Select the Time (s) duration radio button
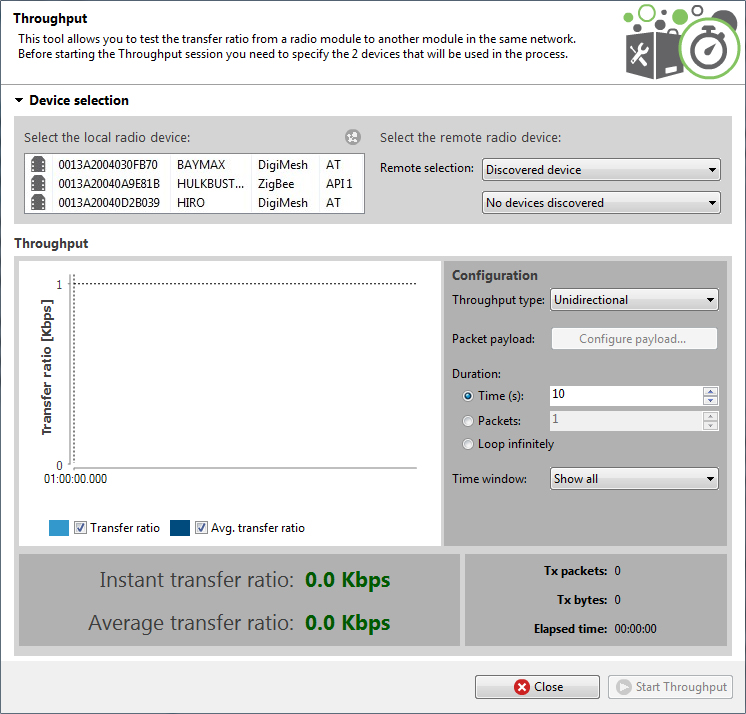Image resolution: width=746 pixels, height=714 pixels. (468, 396)
